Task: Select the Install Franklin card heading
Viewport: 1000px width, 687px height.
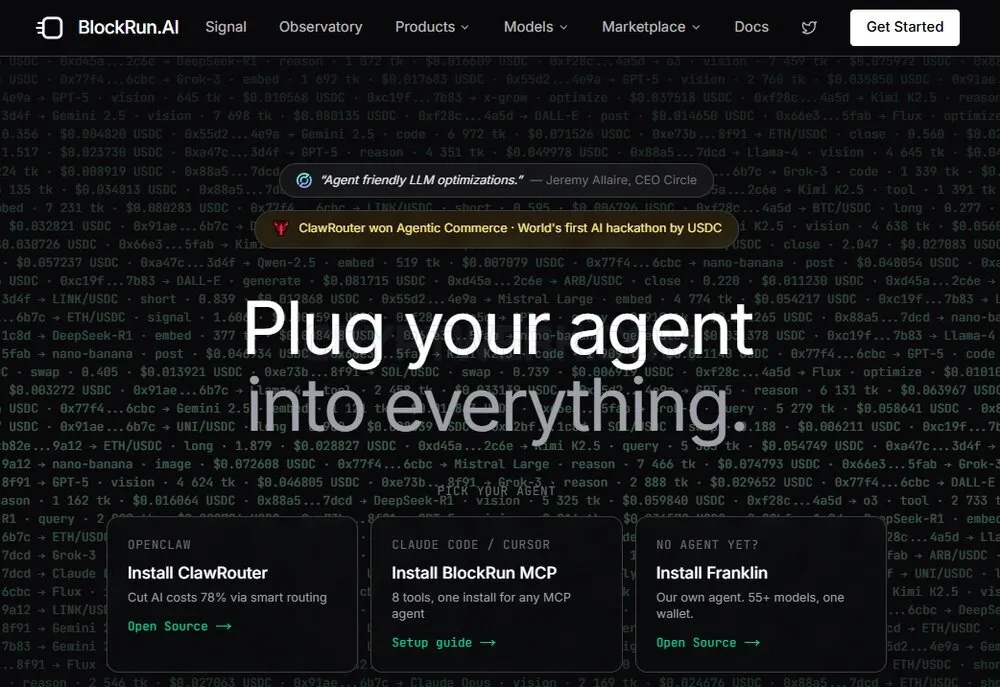Action: coord(712,573)
